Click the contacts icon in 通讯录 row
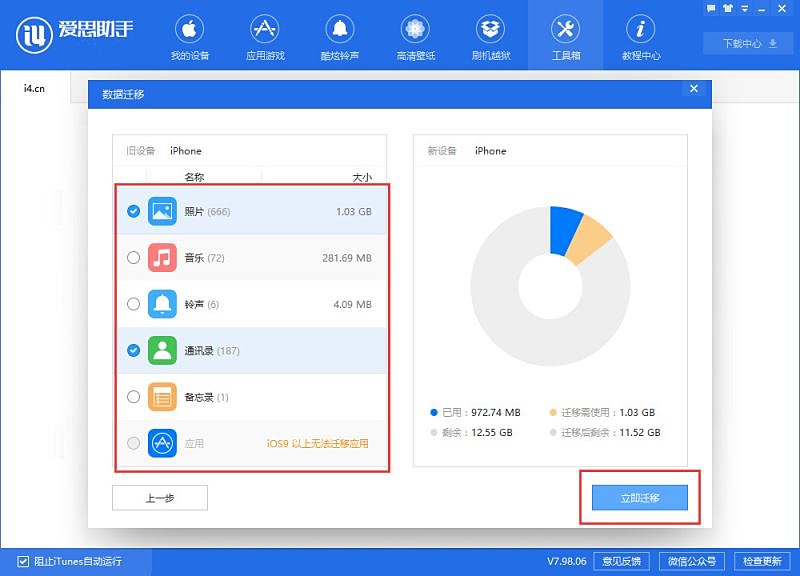Screen dimensions: 800x576 [162, 350]
